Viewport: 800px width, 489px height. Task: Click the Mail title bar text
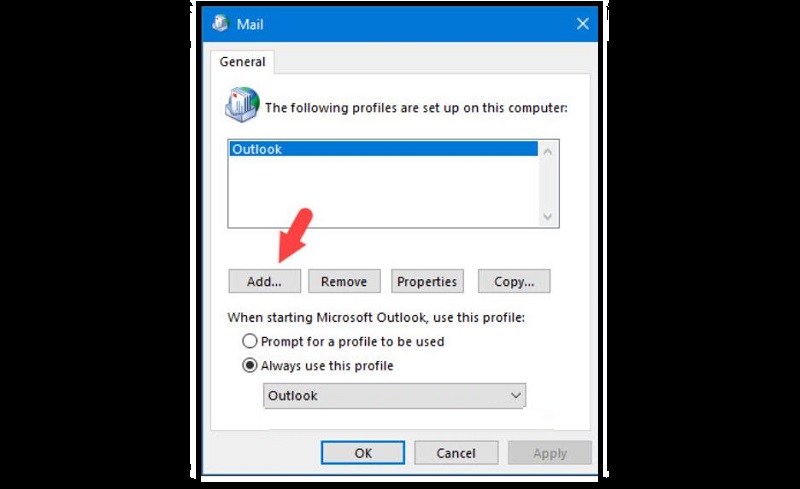pyautogui.click(x=250, y=24)
